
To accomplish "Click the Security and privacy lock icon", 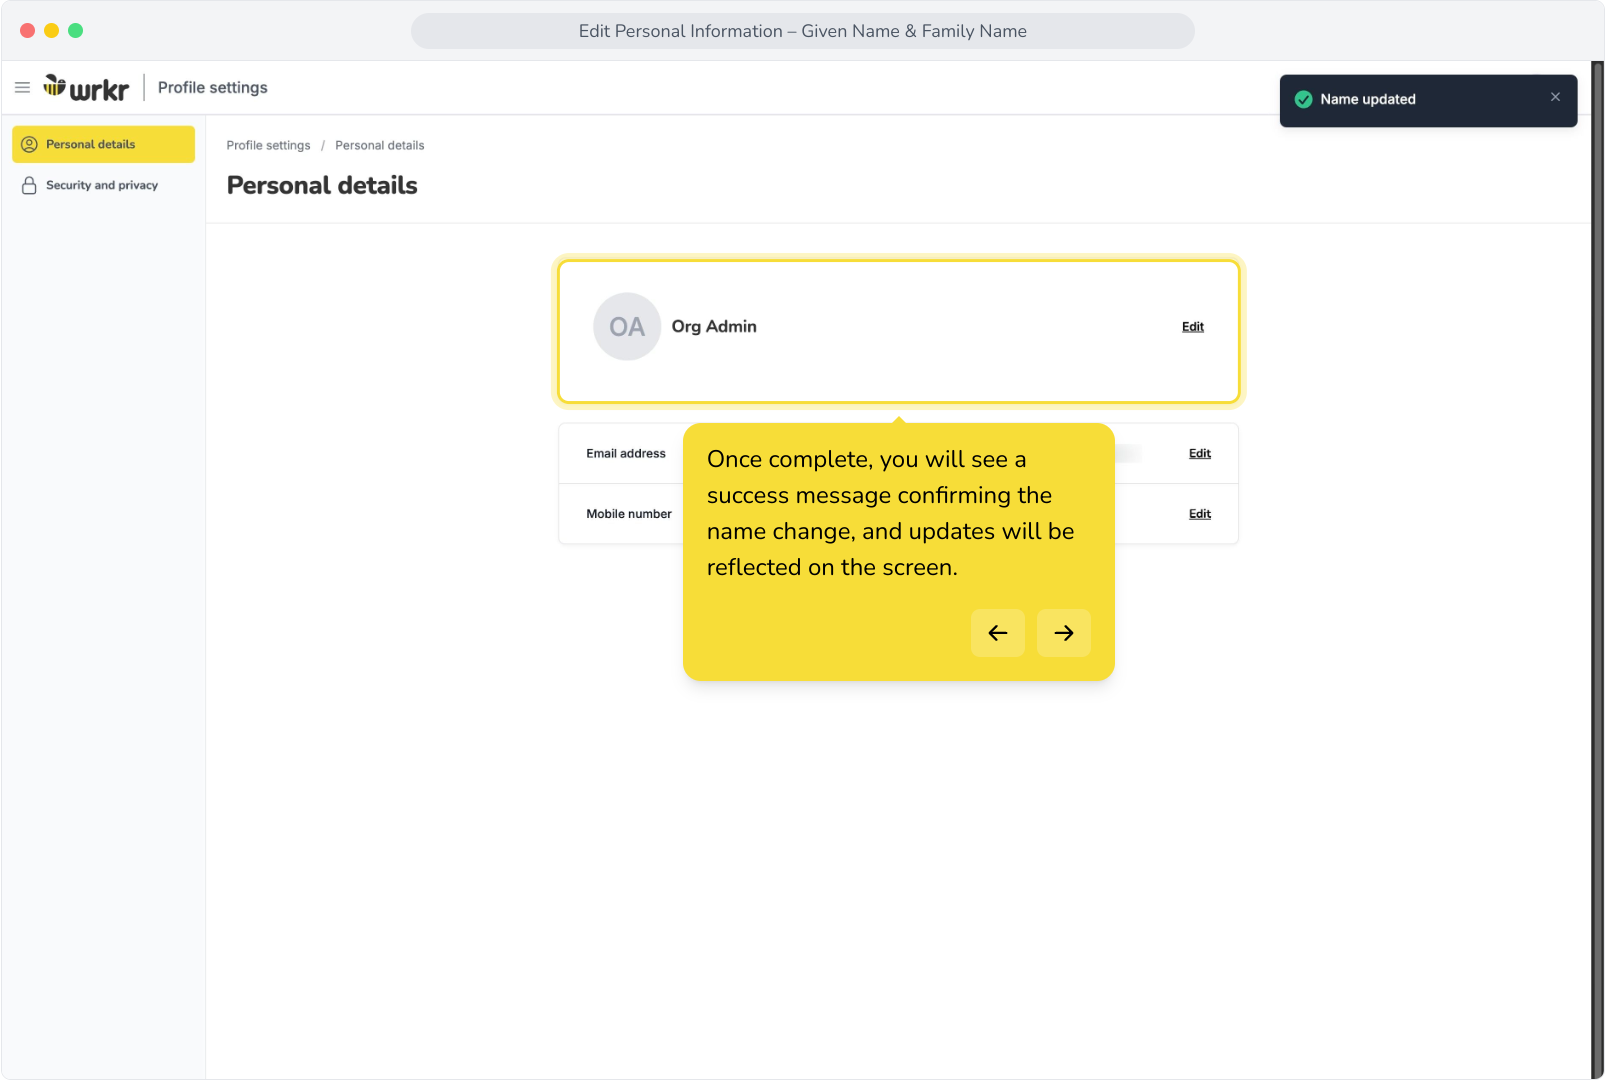I will tap(29, 186).
